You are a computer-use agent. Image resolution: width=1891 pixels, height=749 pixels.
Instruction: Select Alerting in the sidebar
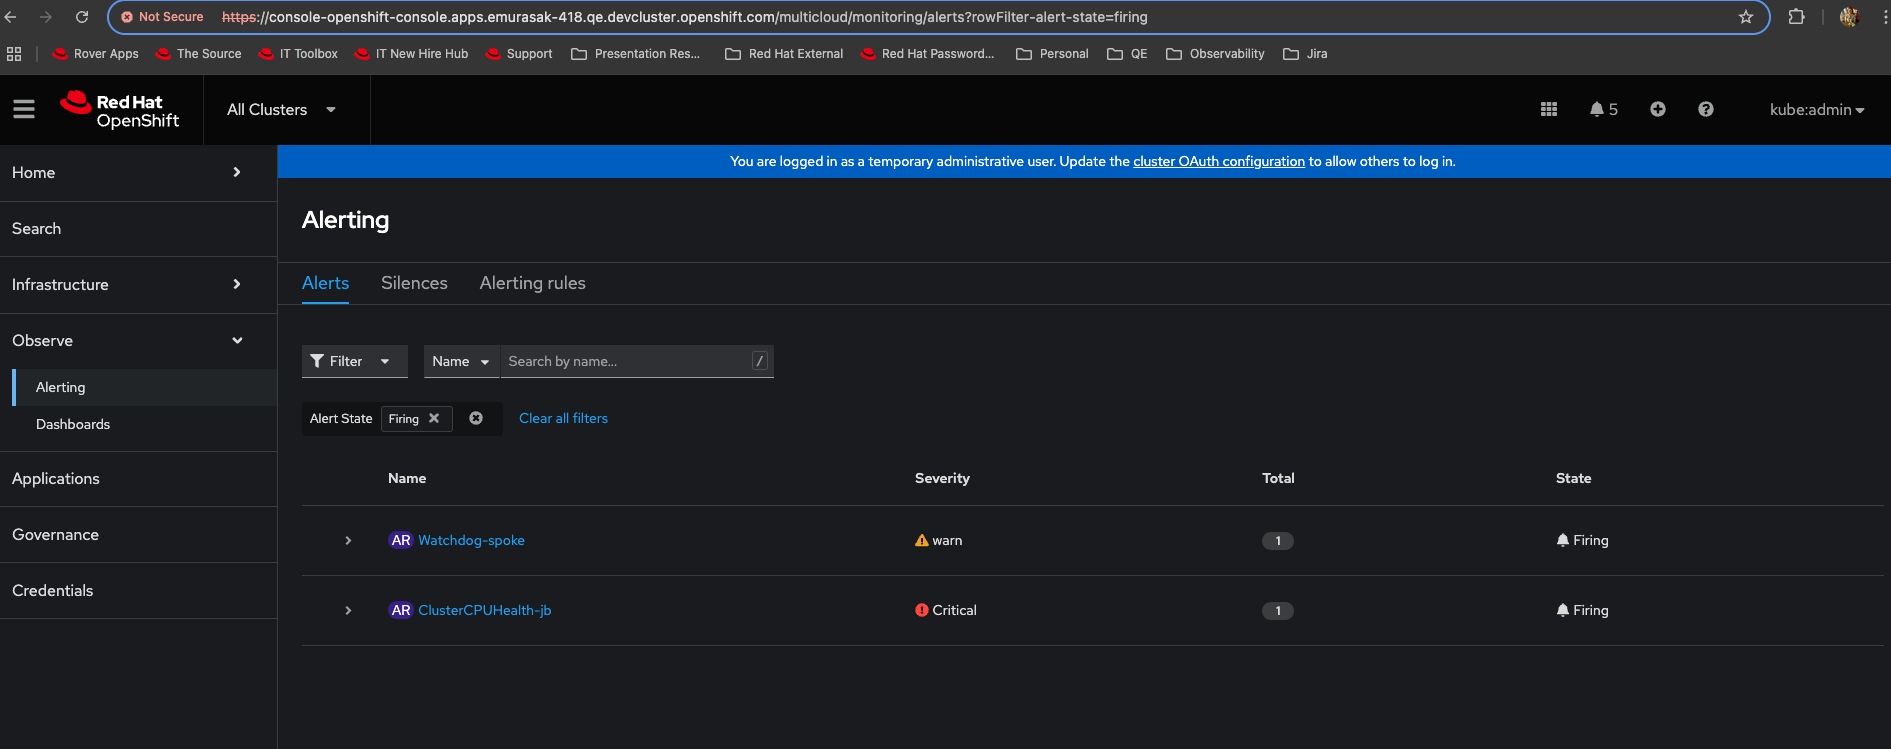click(x=145, y=387)
